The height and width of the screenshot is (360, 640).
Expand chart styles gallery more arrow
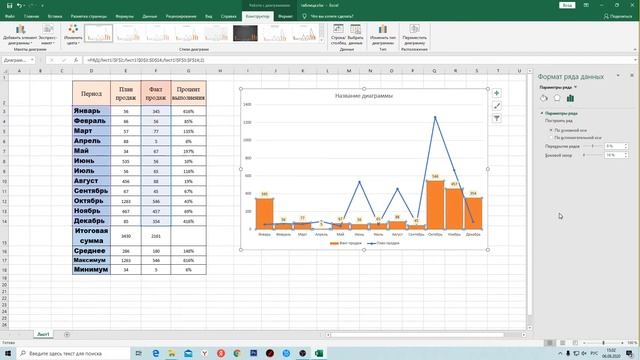[322, 40]
